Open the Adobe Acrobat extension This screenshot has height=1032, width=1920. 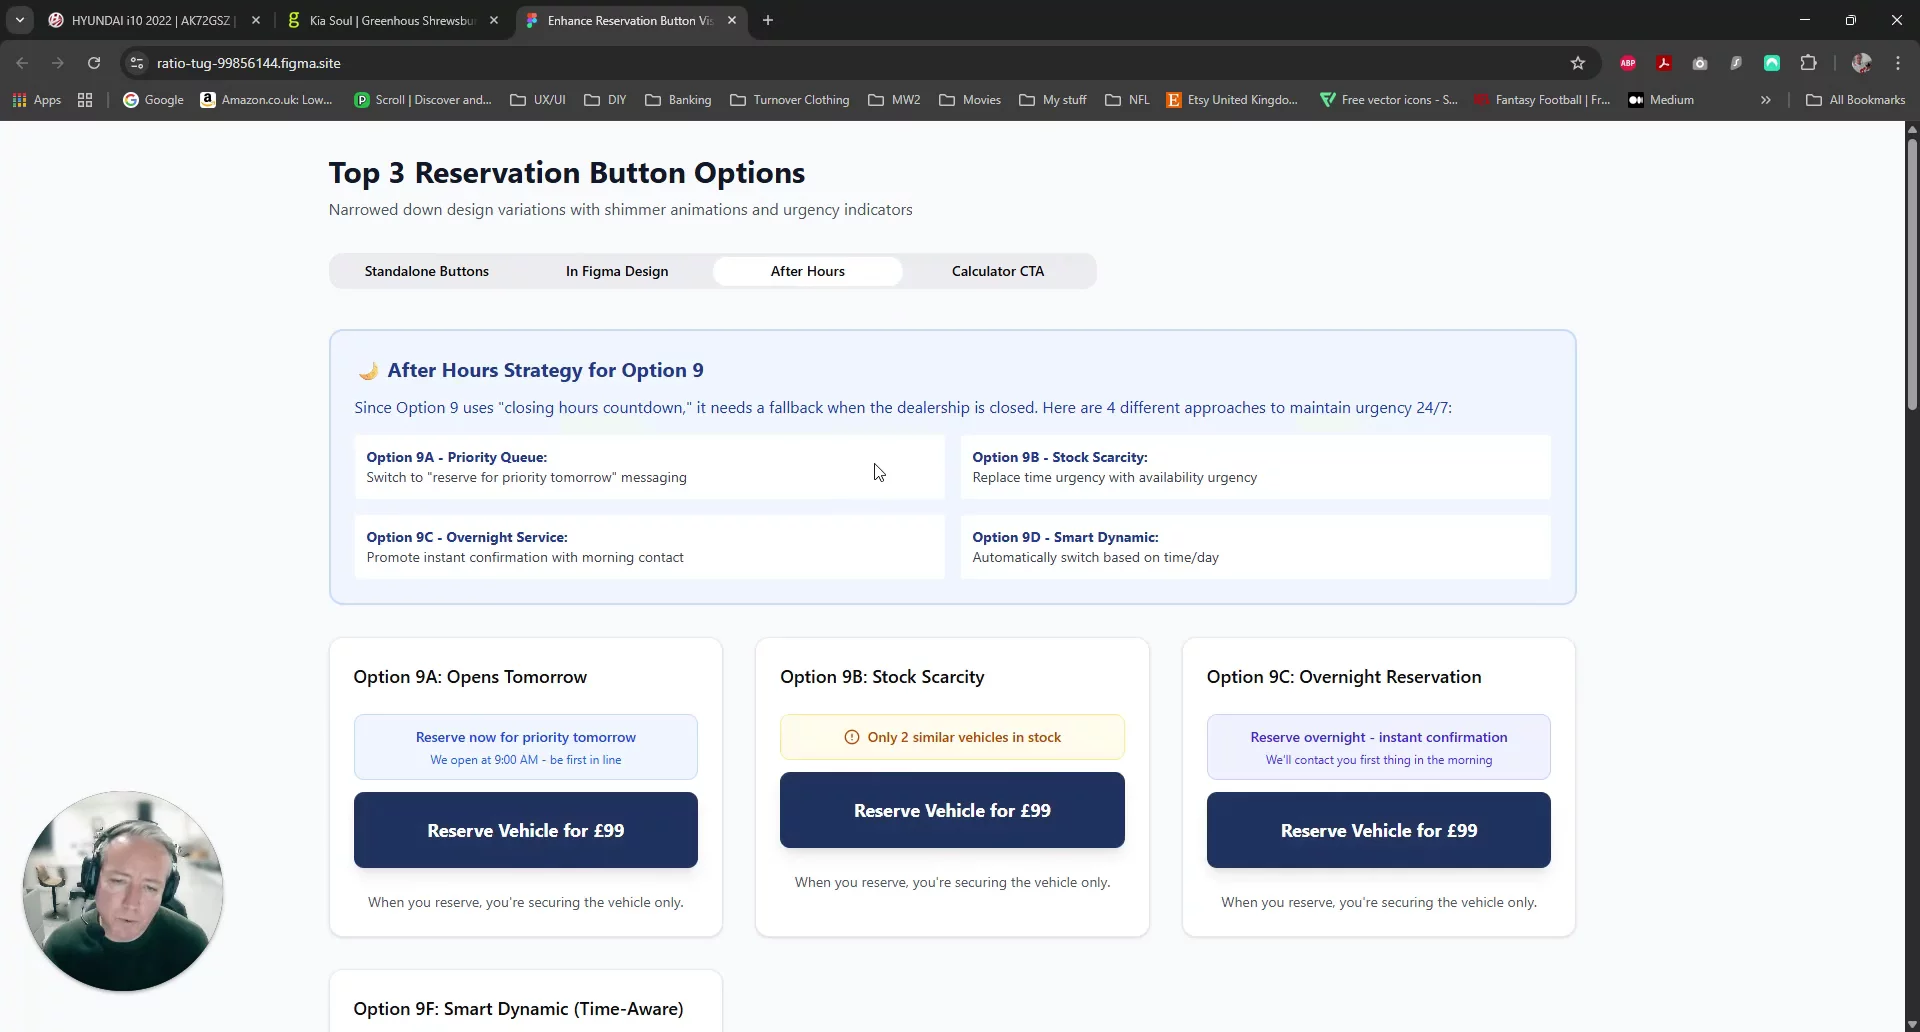tap(1664, 62)
